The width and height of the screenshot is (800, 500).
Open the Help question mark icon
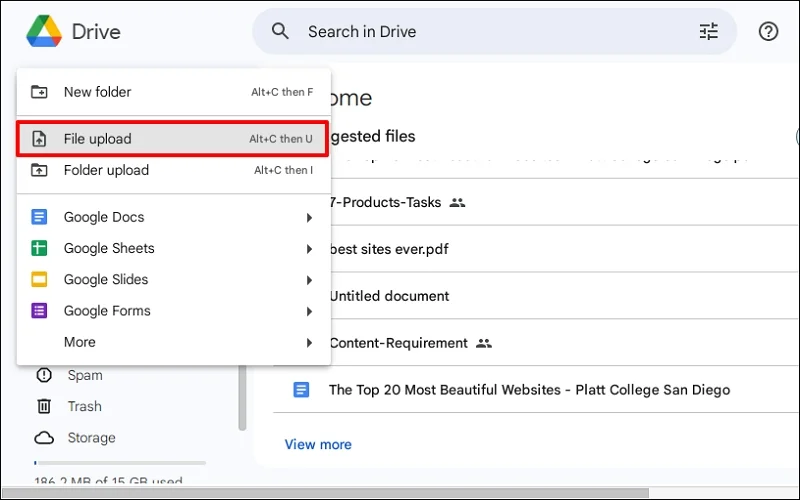coord(768,31)
